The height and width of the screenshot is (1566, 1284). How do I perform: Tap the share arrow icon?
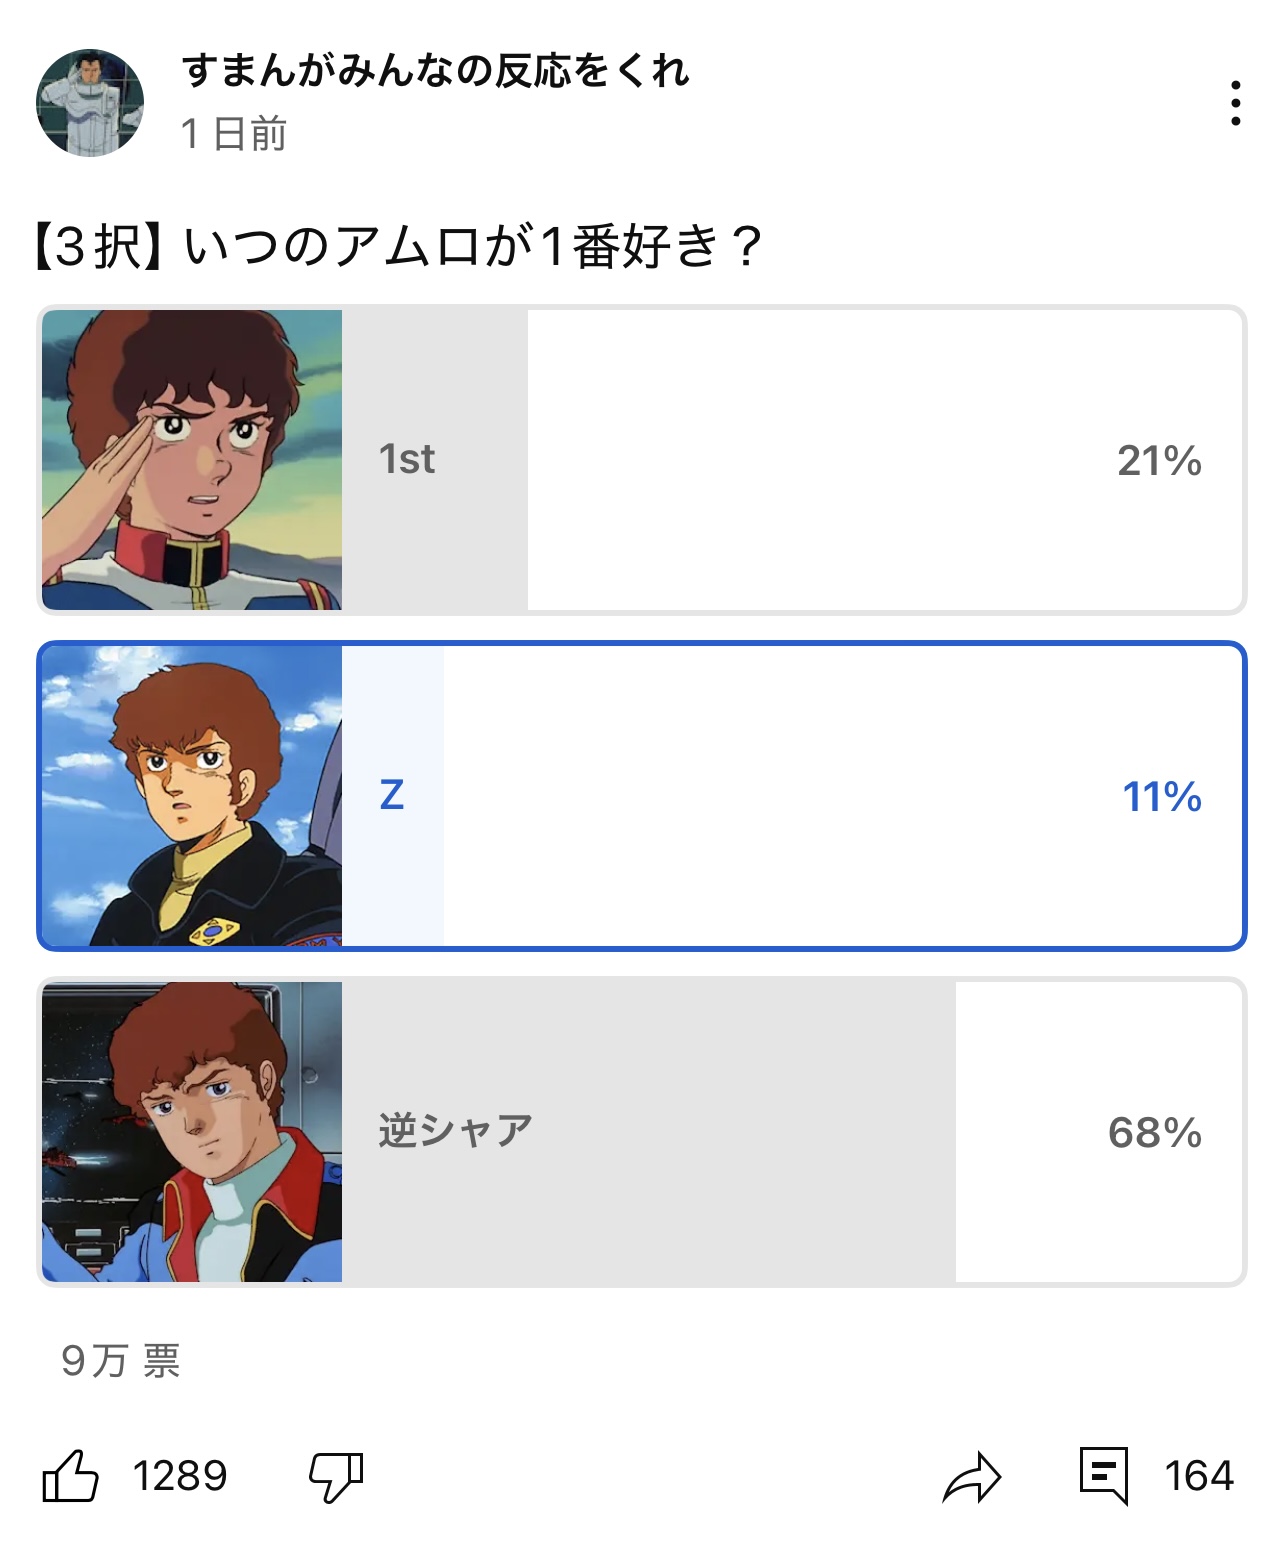pyautogui.click(x=971, y=1477)
